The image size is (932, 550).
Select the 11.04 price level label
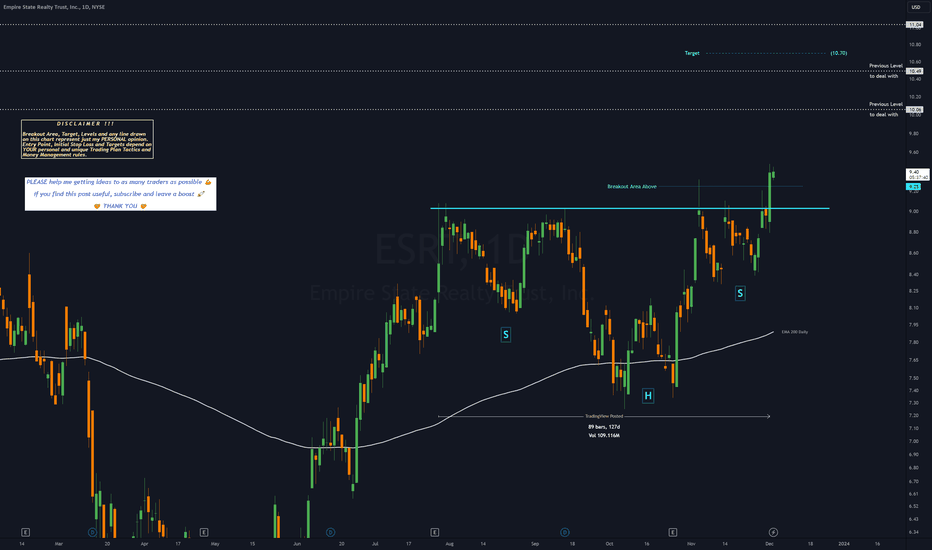(914, 25)
